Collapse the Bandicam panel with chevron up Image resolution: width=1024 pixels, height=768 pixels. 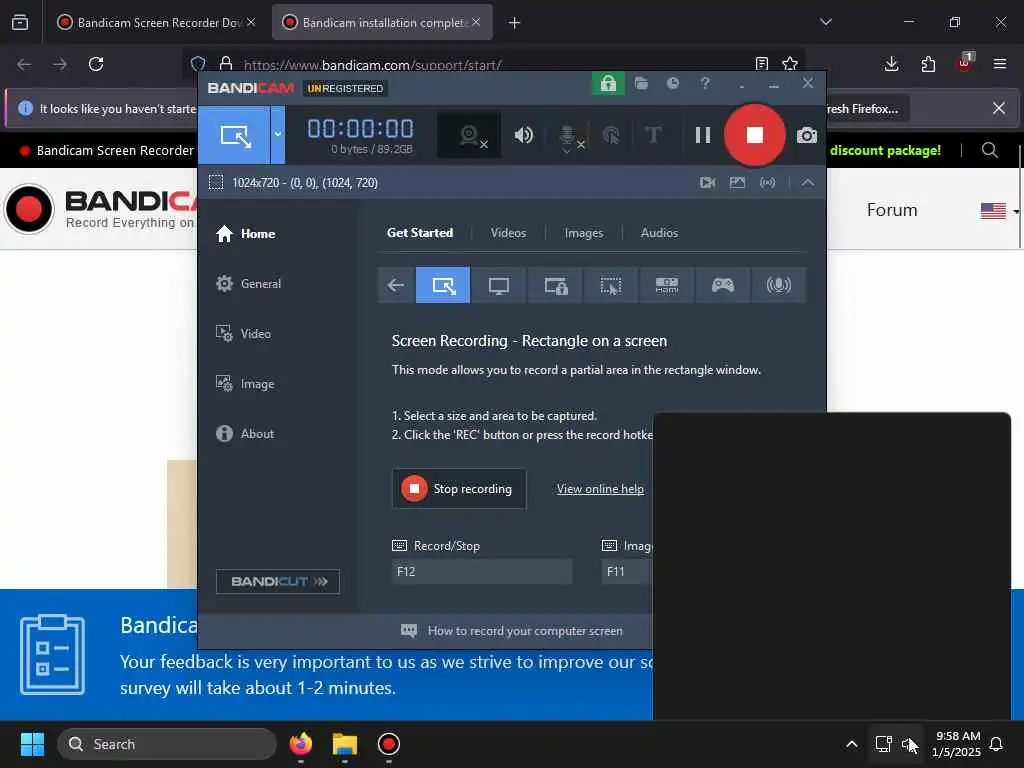808,183
